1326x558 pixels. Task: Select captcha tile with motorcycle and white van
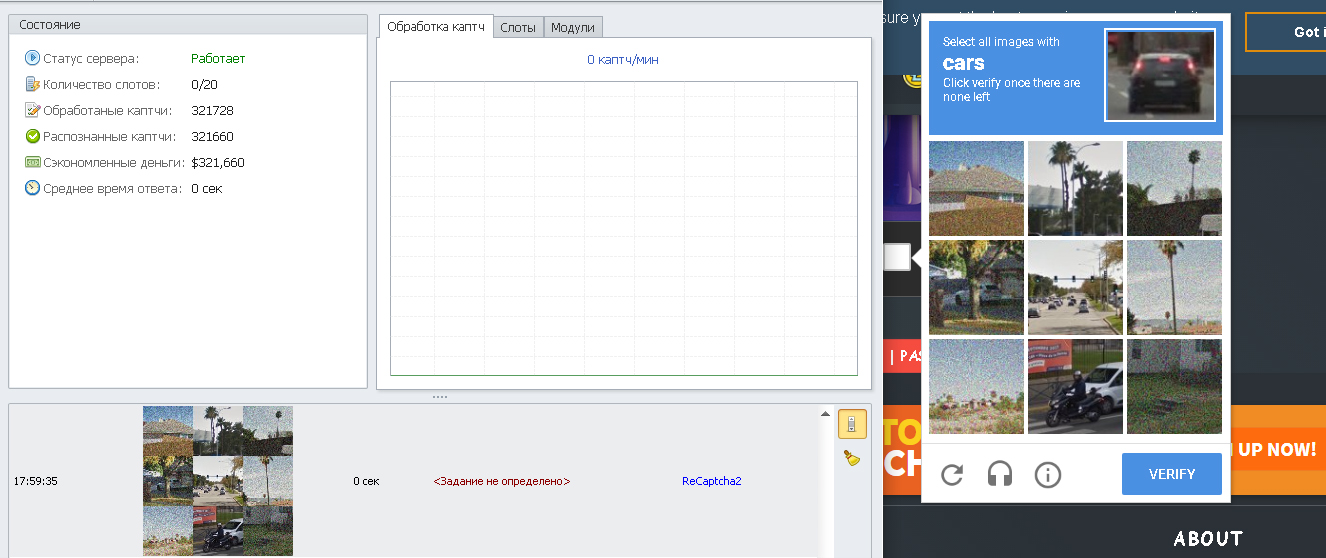[1075, 386]
